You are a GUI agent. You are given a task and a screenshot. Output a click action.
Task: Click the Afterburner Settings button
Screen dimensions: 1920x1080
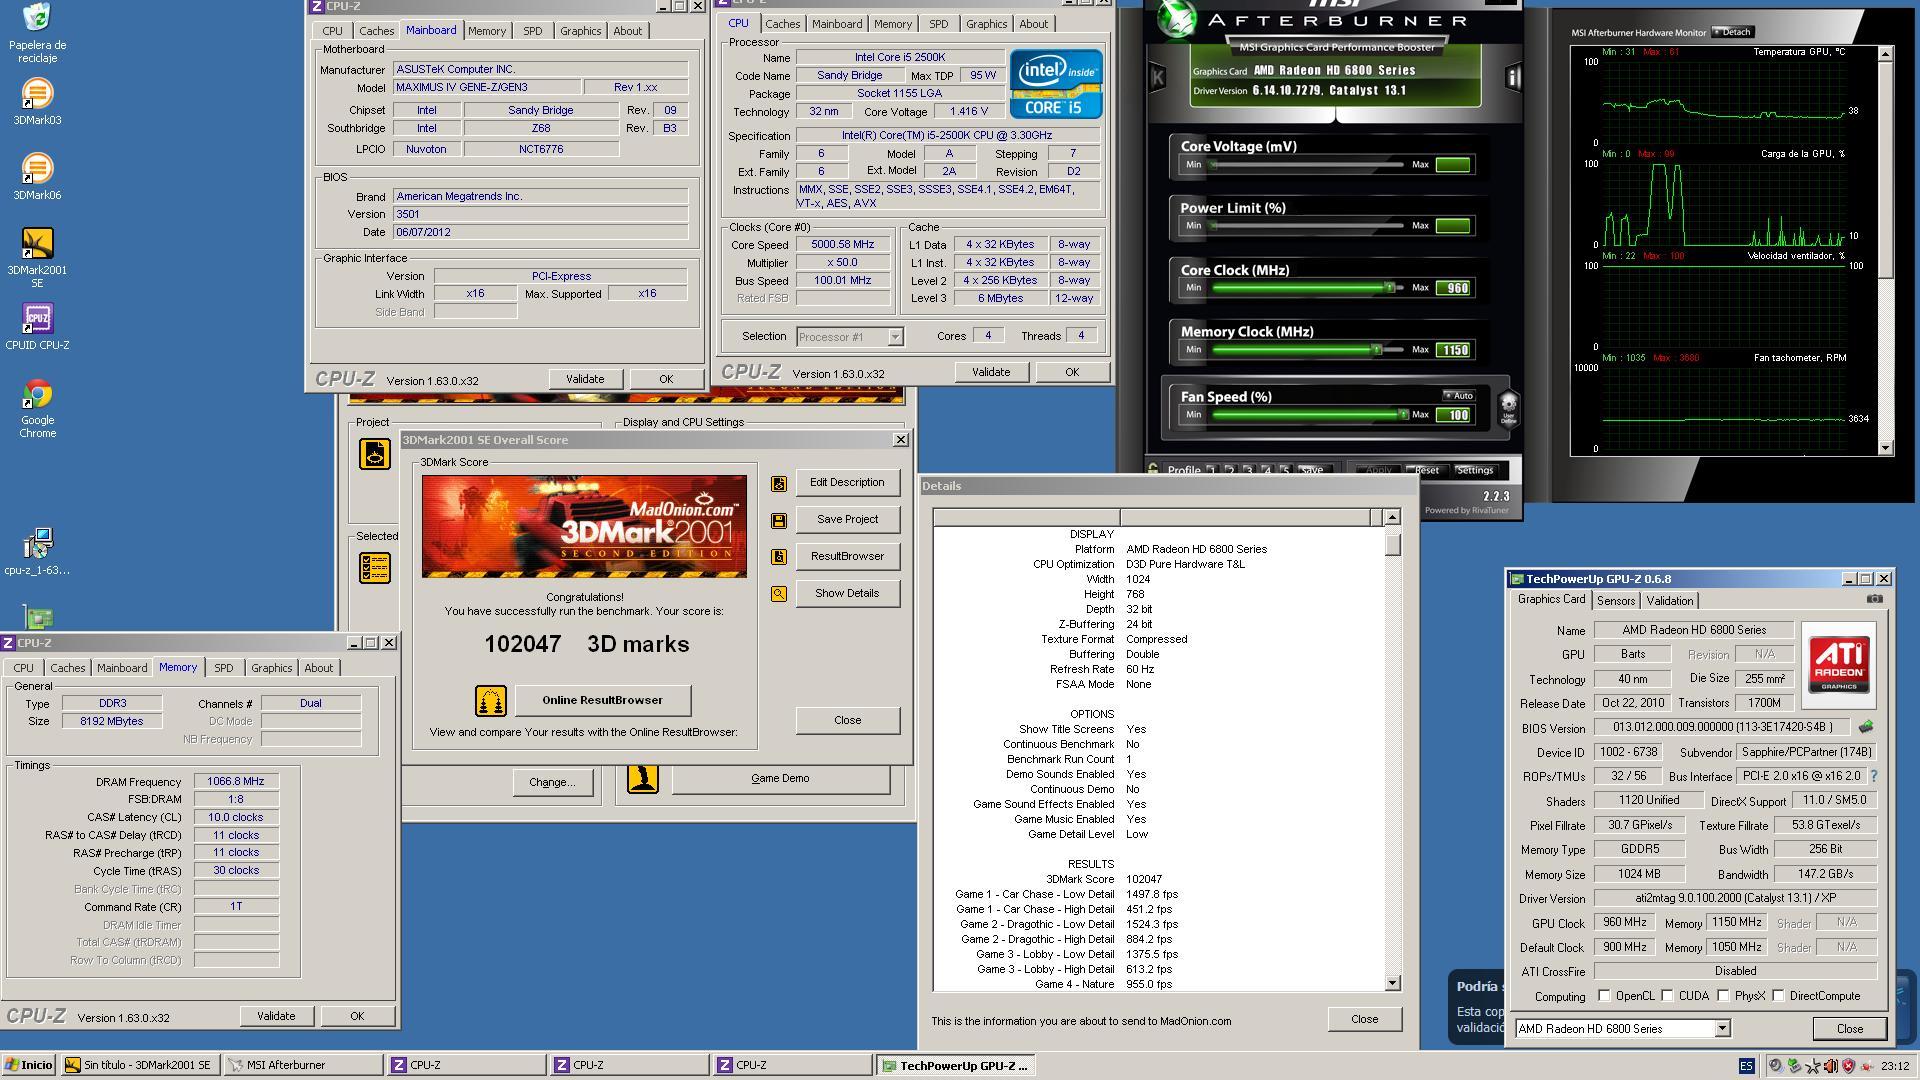pos(1474,470)
